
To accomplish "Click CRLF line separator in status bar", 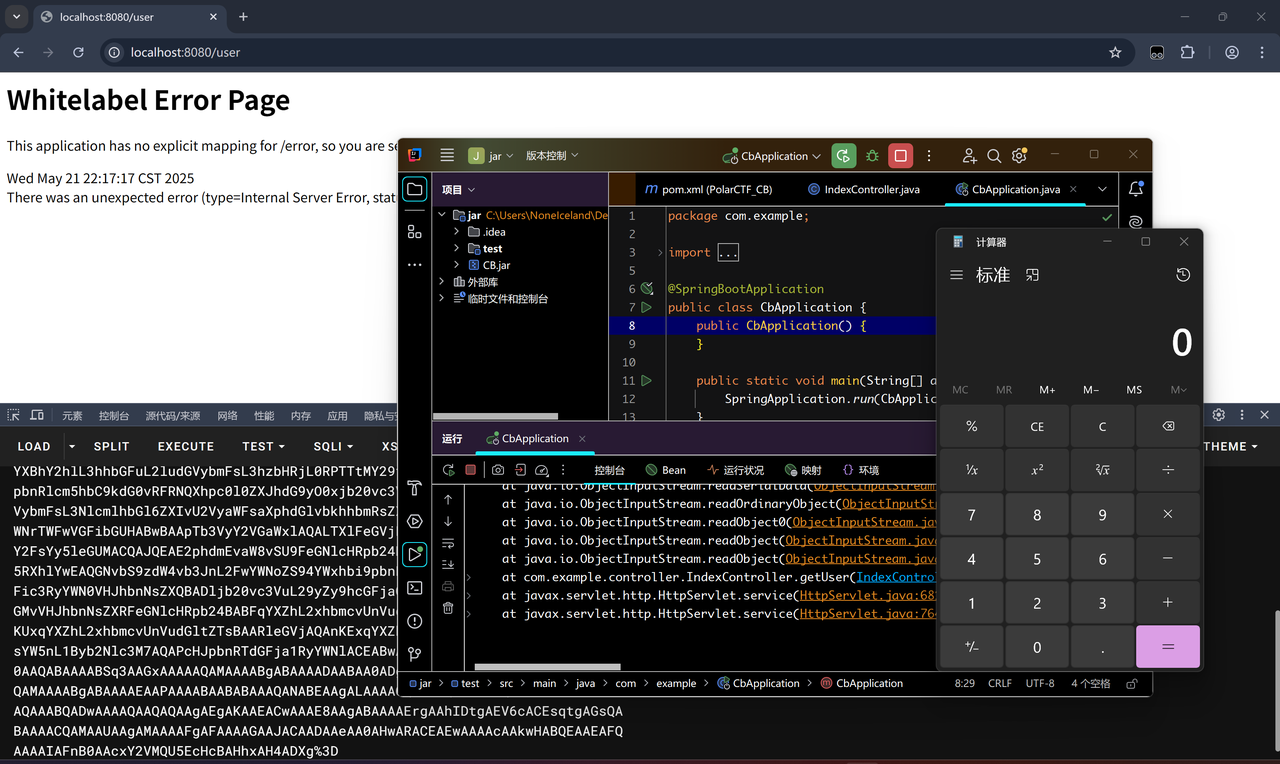I will pyautogui.click(x=1000, y=684).
